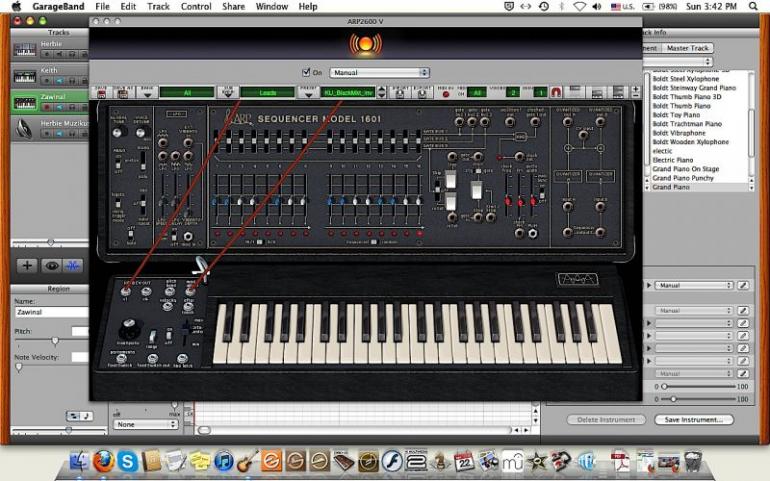Click the Keith track keyboard icon

25,77
